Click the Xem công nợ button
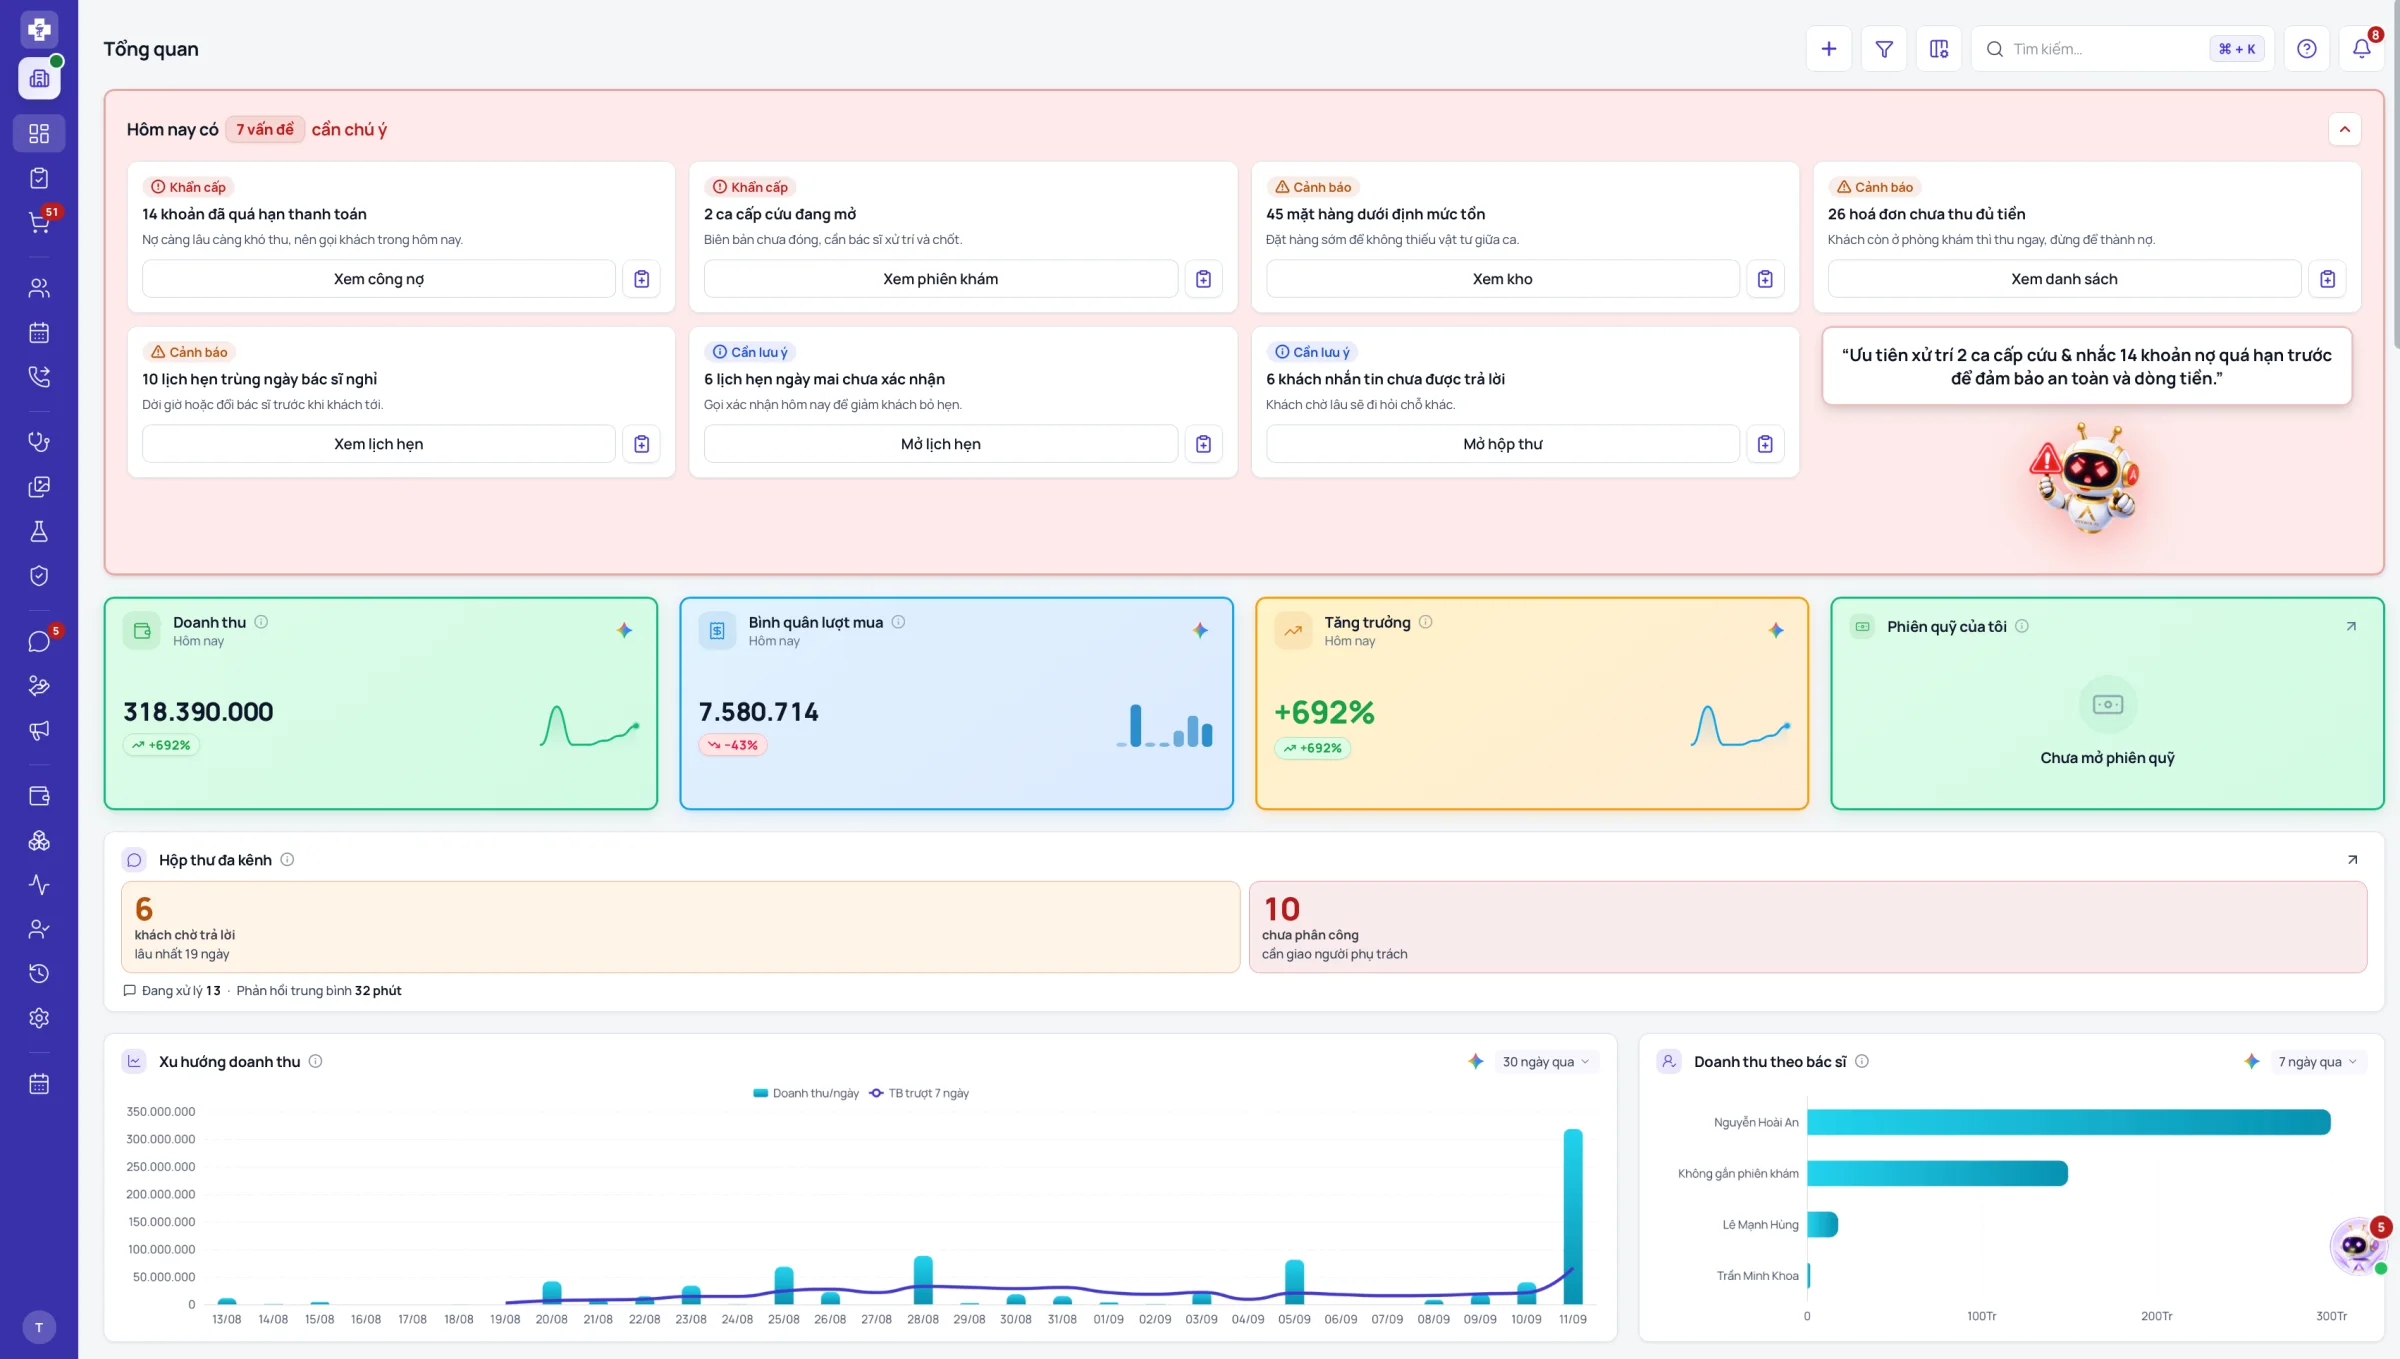2400x1359 pixels. tap(378, 279)
